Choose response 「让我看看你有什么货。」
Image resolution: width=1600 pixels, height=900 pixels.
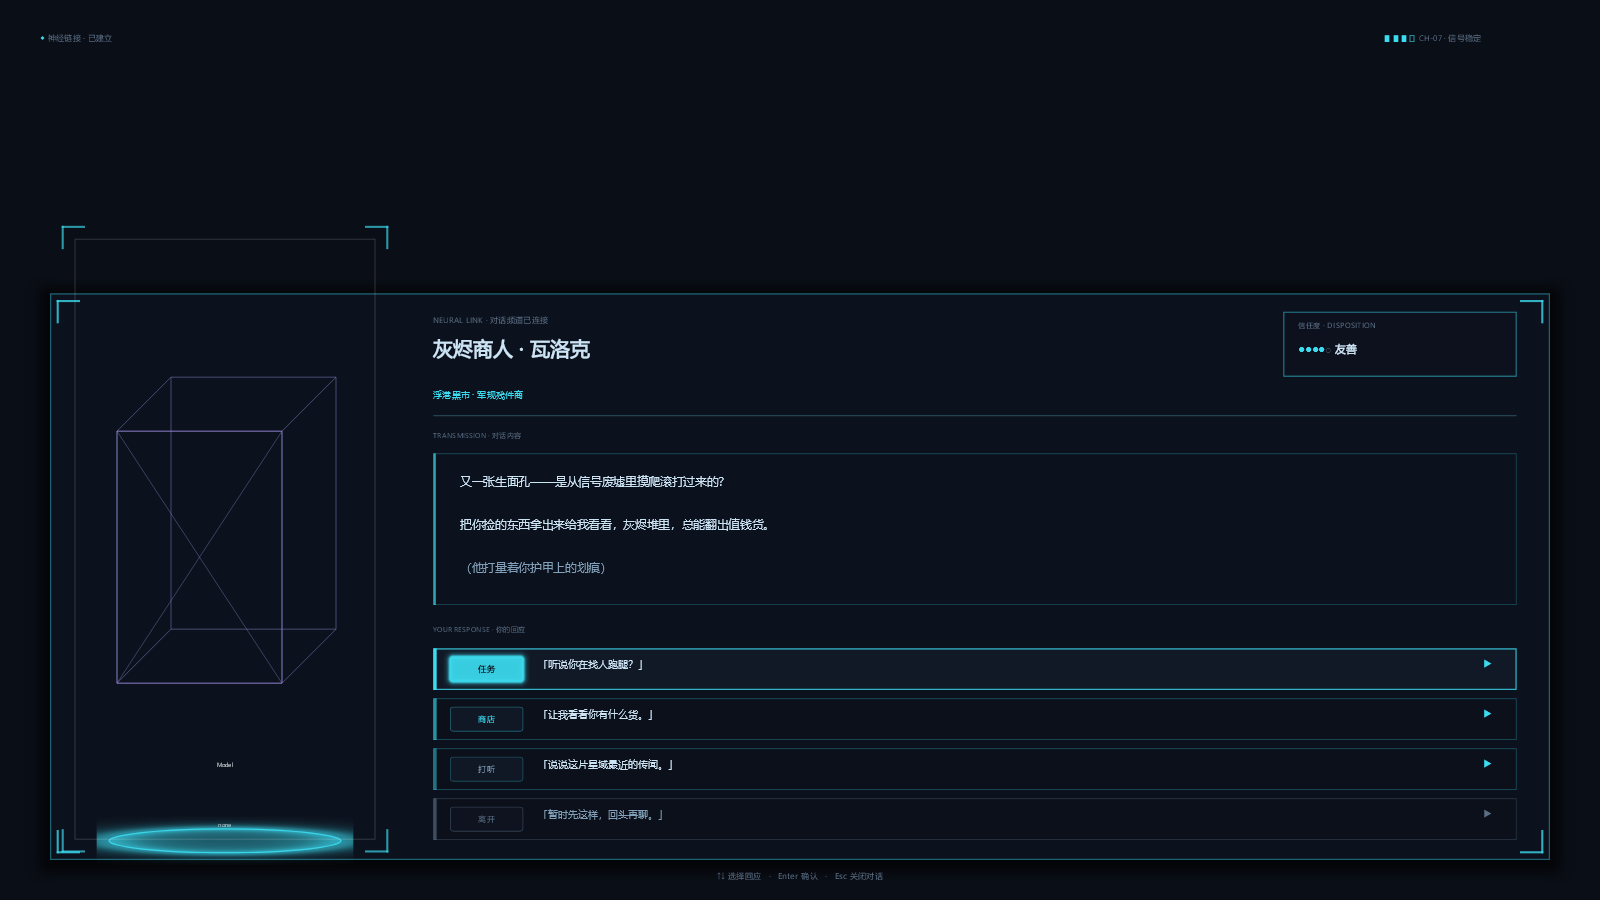(x=975, y=719)
